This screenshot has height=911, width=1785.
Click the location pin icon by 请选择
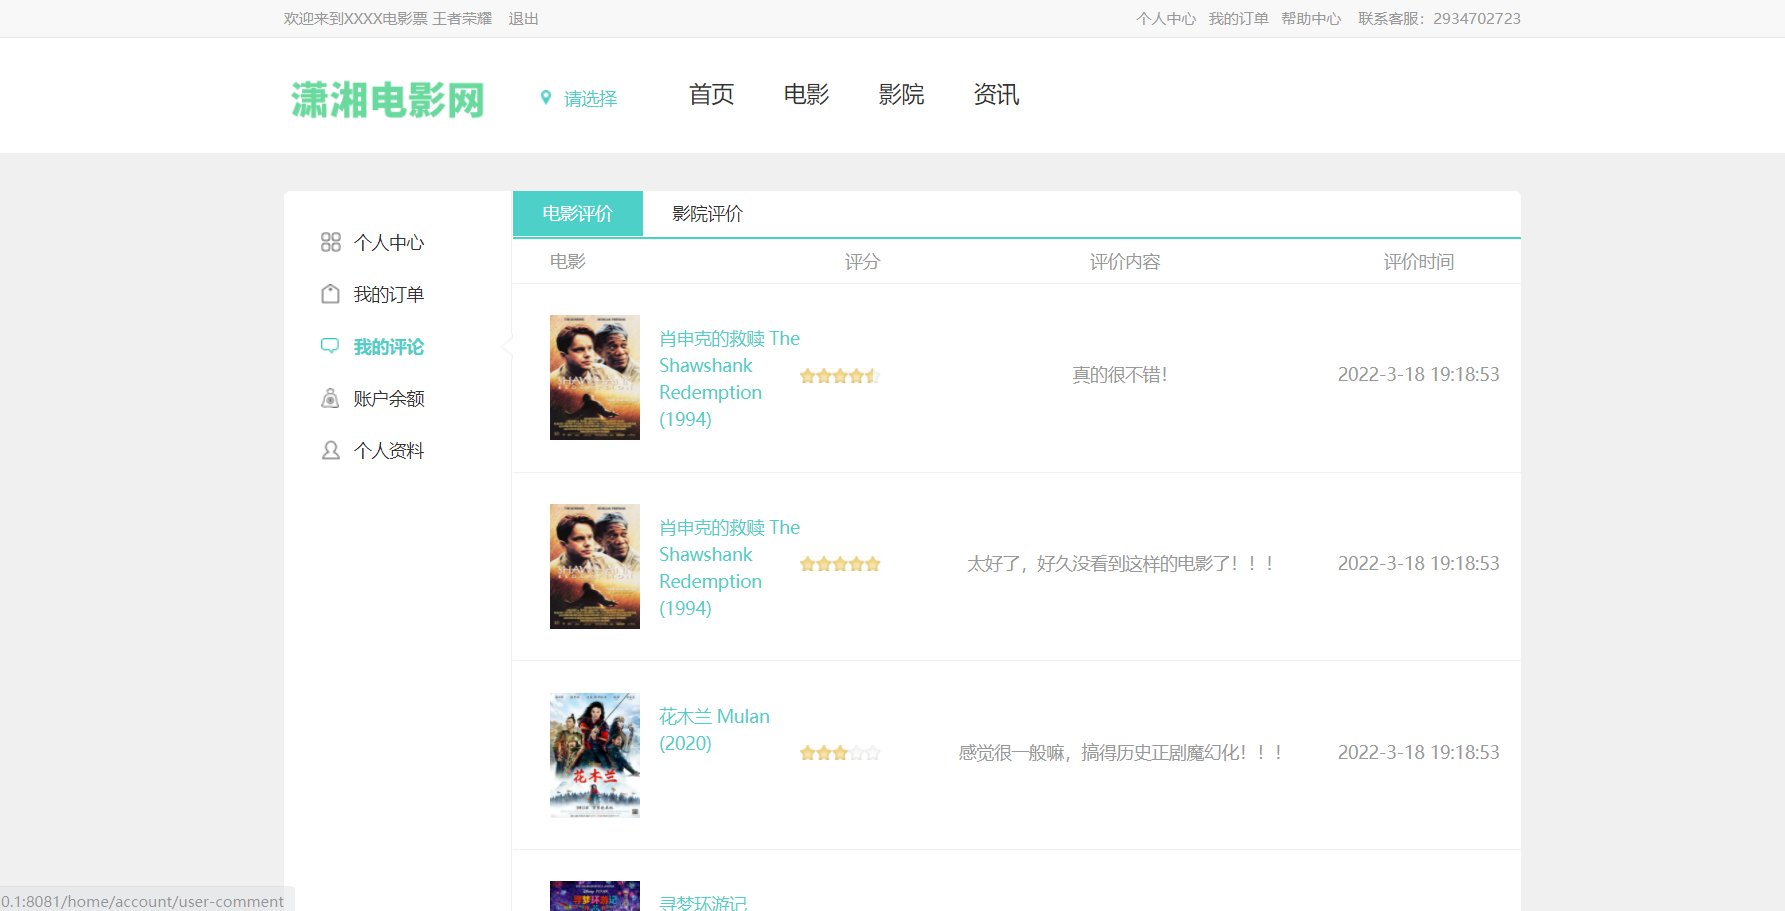click(x=546, y=98)
